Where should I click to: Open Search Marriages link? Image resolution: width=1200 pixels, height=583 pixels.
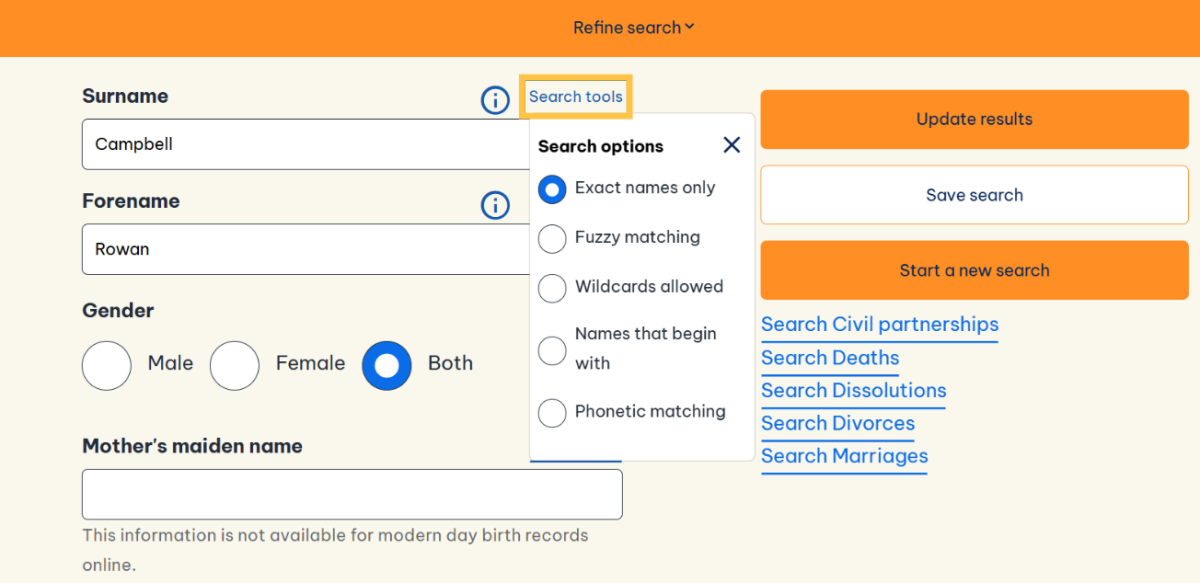point(844,457)
